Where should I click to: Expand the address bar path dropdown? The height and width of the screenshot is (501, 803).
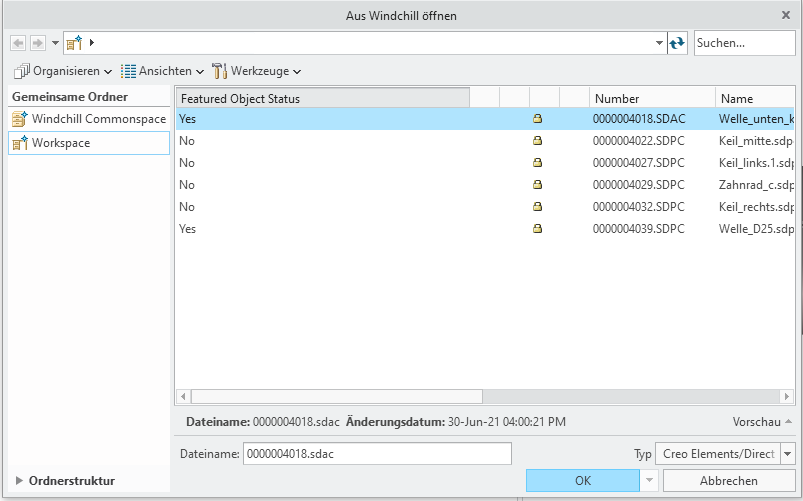click(659, 43)
